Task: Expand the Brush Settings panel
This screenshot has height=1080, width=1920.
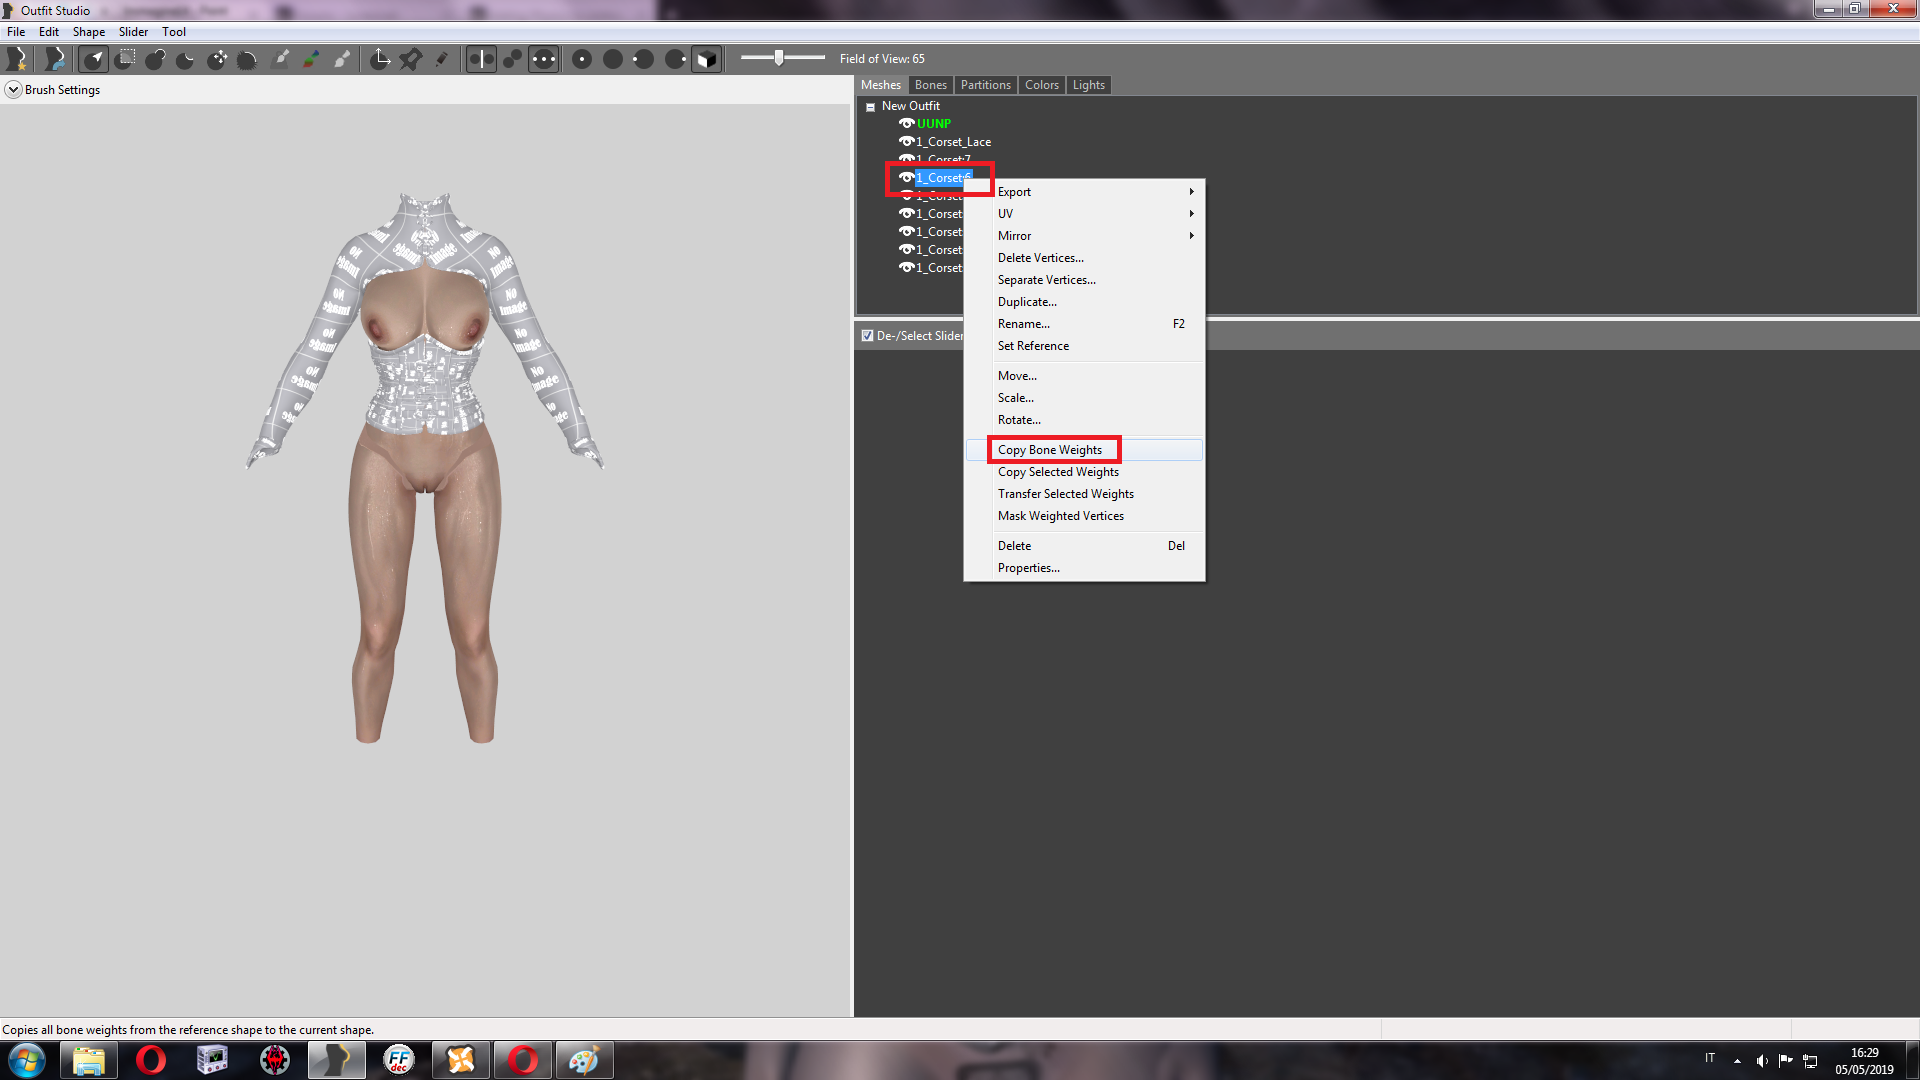Action: click(13, 90)
